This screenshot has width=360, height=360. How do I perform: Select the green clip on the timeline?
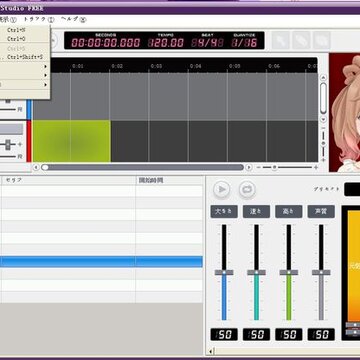tap(72, 141)
